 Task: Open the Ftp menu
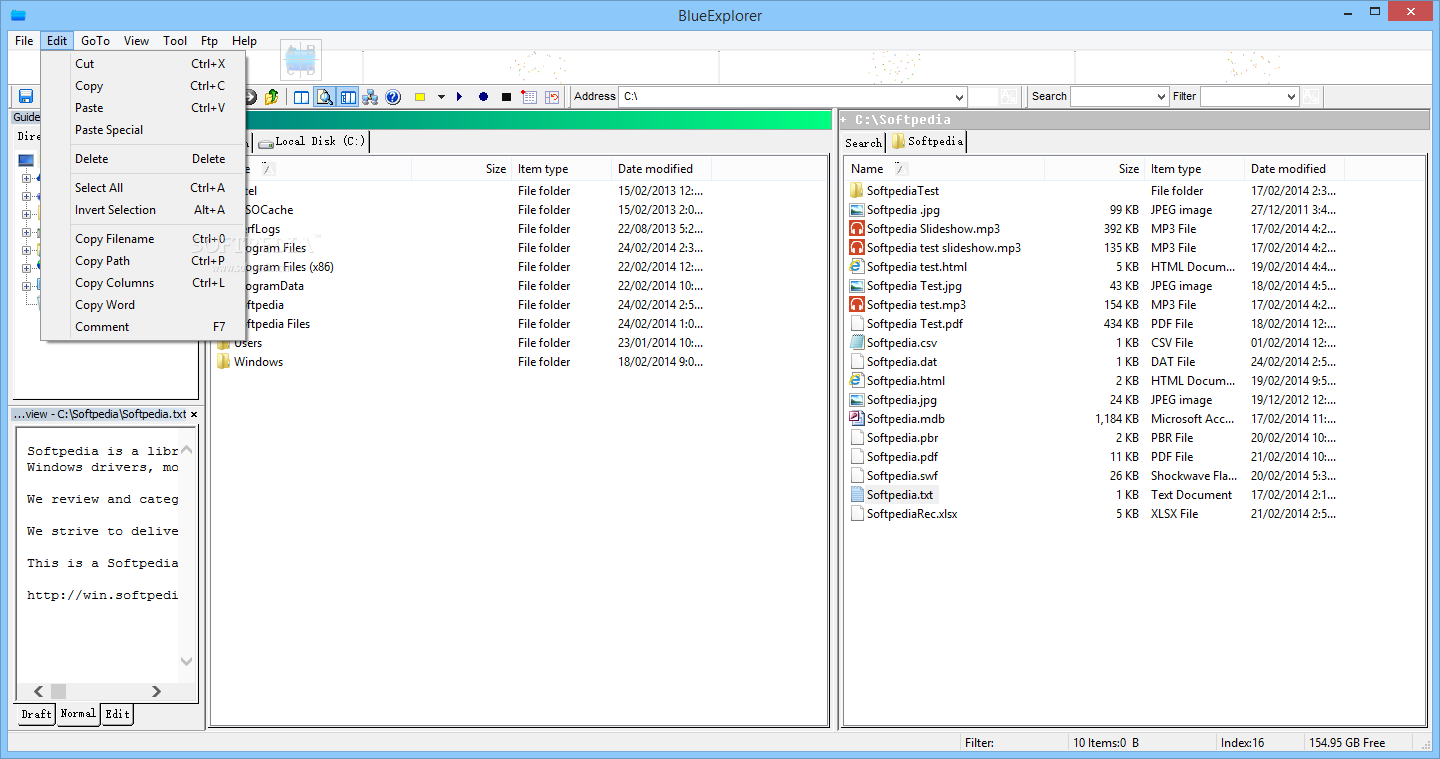[209, 41]
